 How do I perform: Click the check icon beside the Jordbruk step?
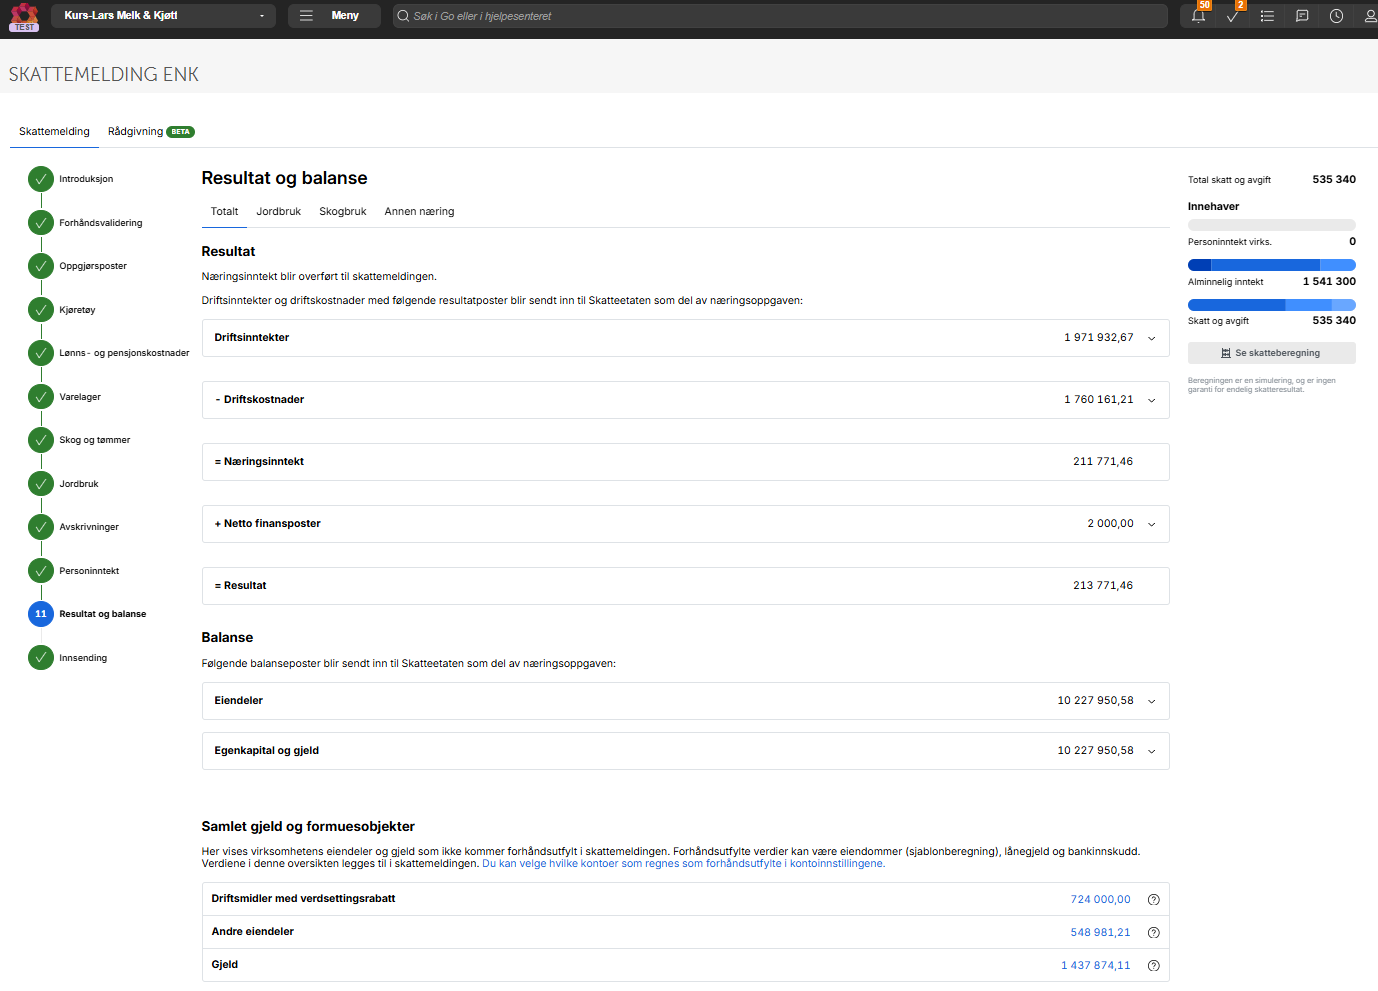pos(41,484)
